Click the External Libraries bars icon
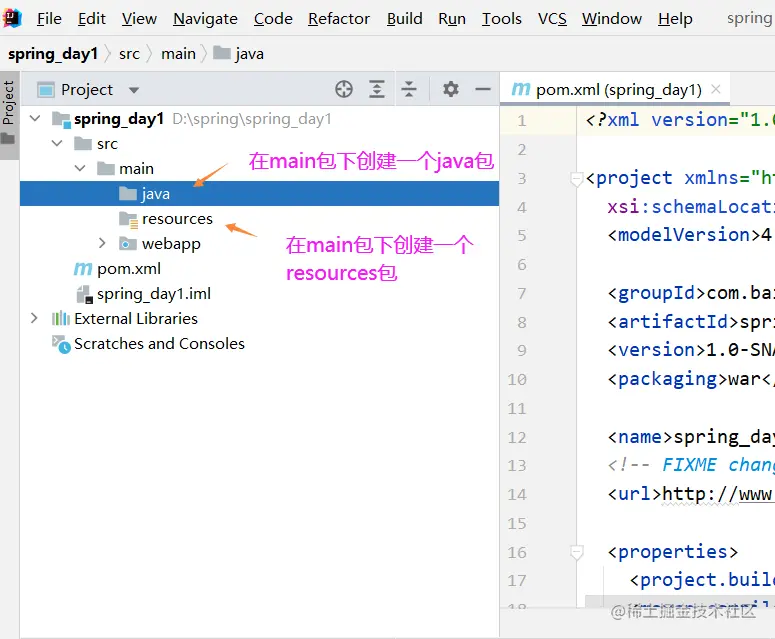Viewport: 775px width, 639px height. (61, 318)
